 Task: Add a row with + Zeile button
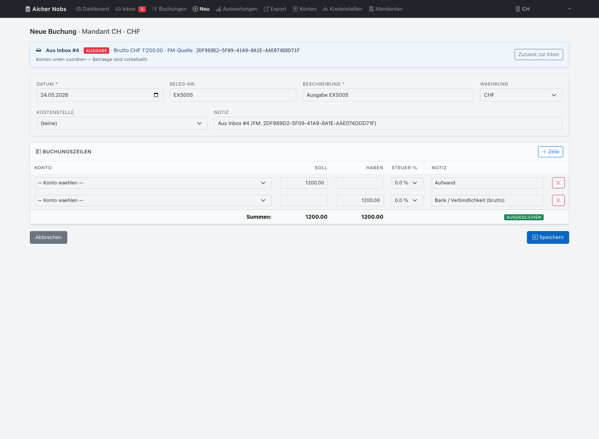tap(550, 152)
